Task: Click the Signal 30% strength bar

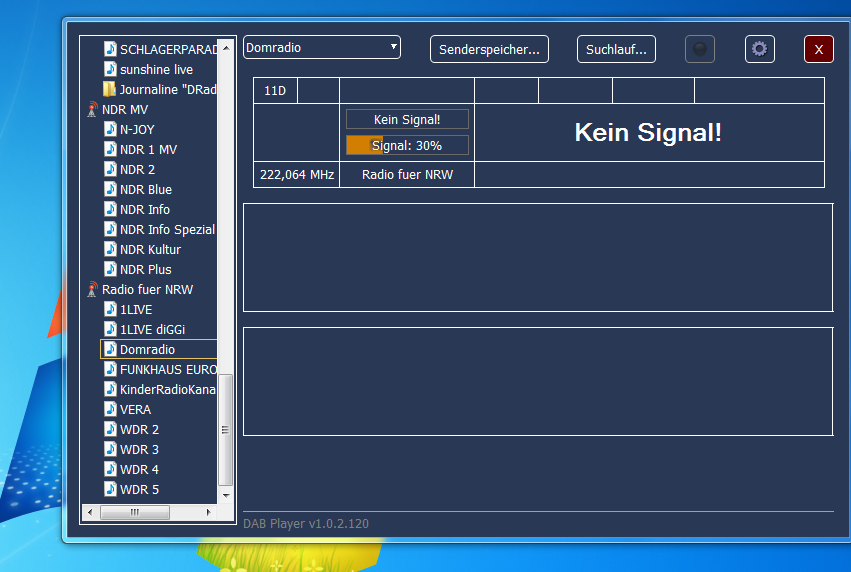Action: (407, 145)
